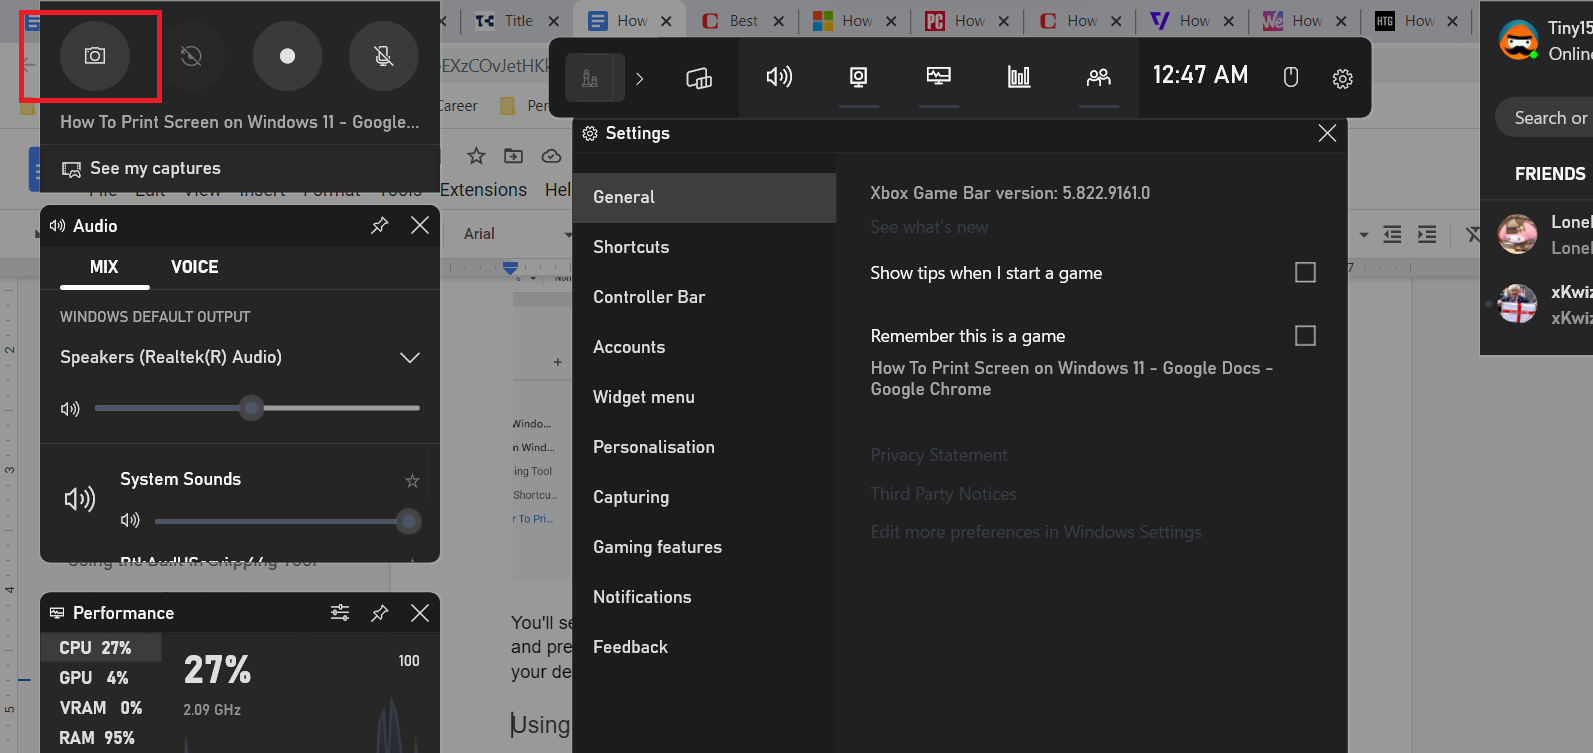The width and height of the screenshot is (1593, 753).
Task: Open the Widget menu settings category
Action: click(x=704, y=397)
